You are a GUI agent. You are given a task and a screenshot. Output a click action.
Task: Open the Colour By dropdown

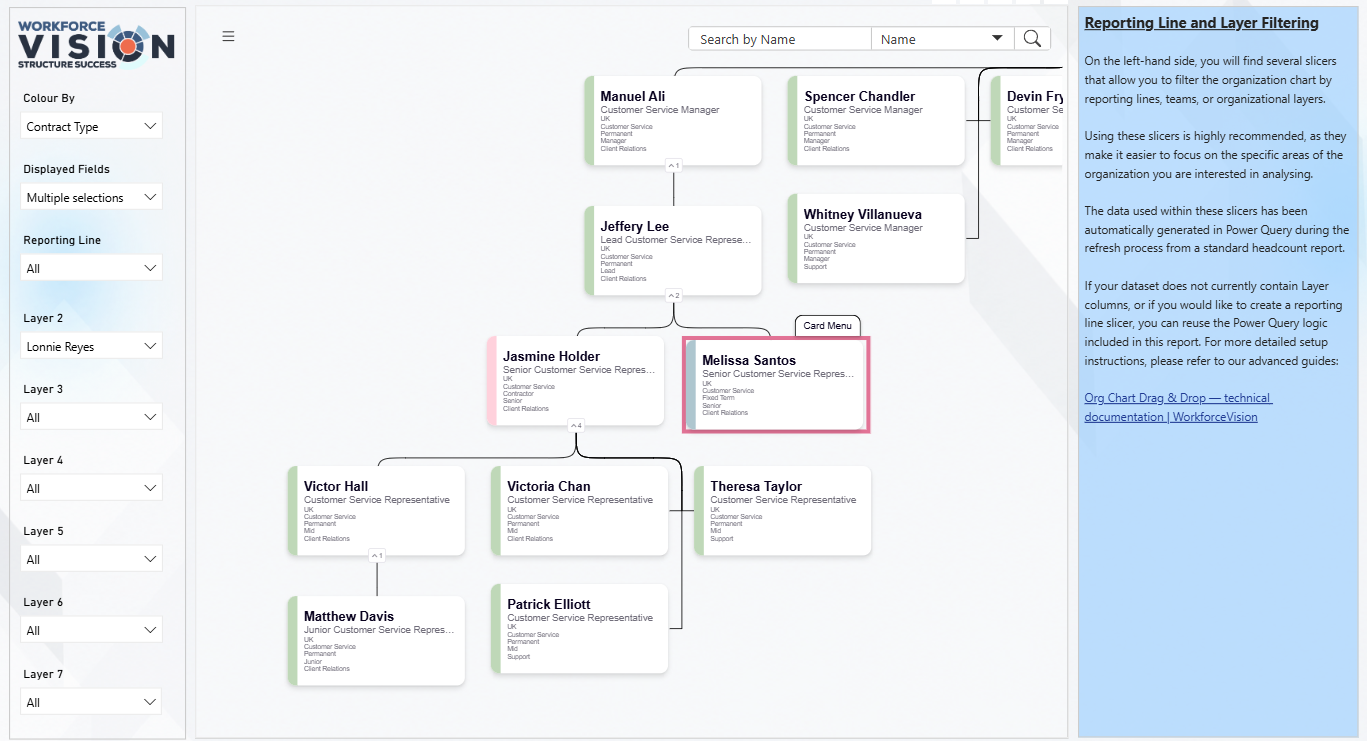click(x=91, y=126)
